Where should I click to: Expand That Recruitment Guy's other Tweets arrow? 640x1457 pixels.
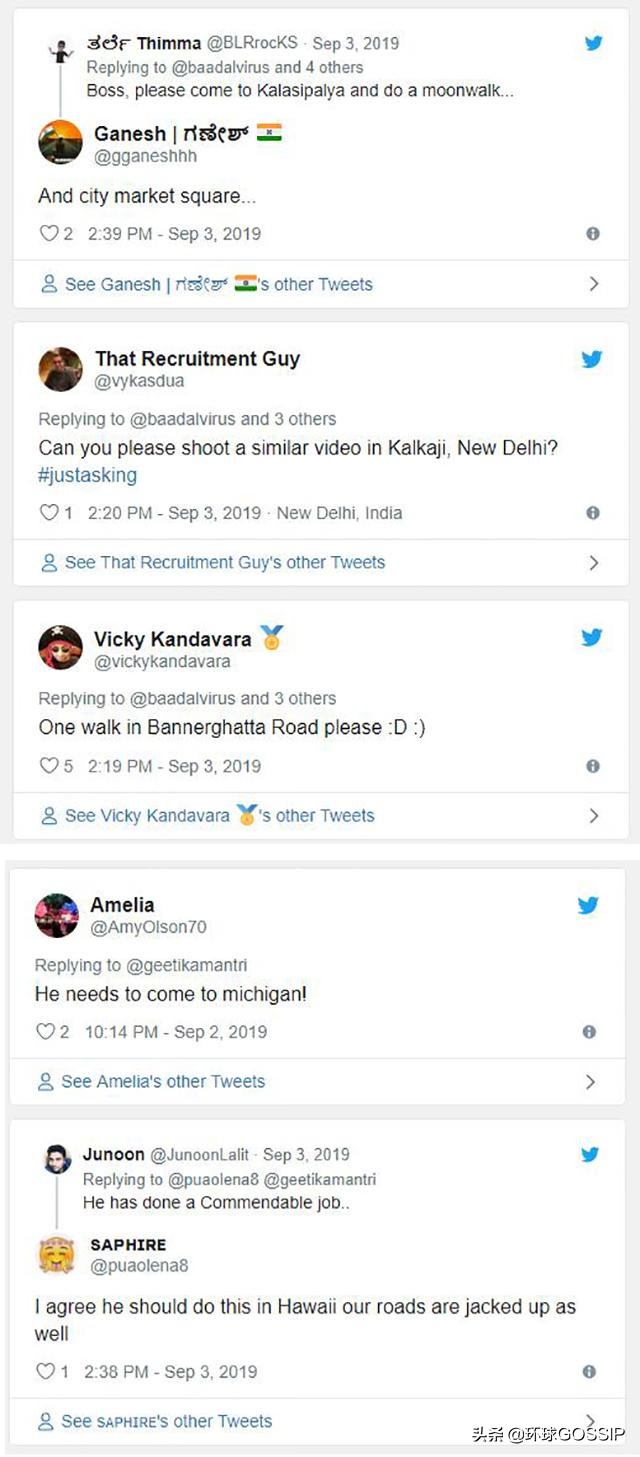(x=593, y=563)
